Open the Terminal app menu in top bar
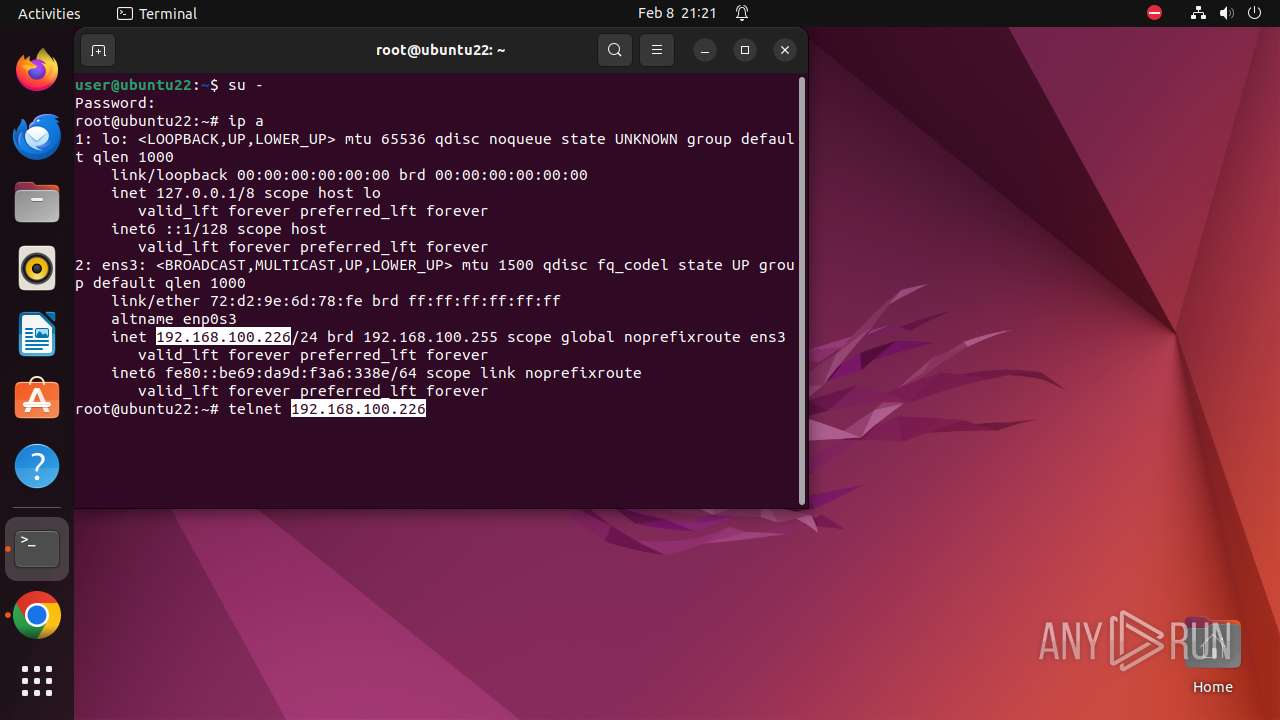 157,13
